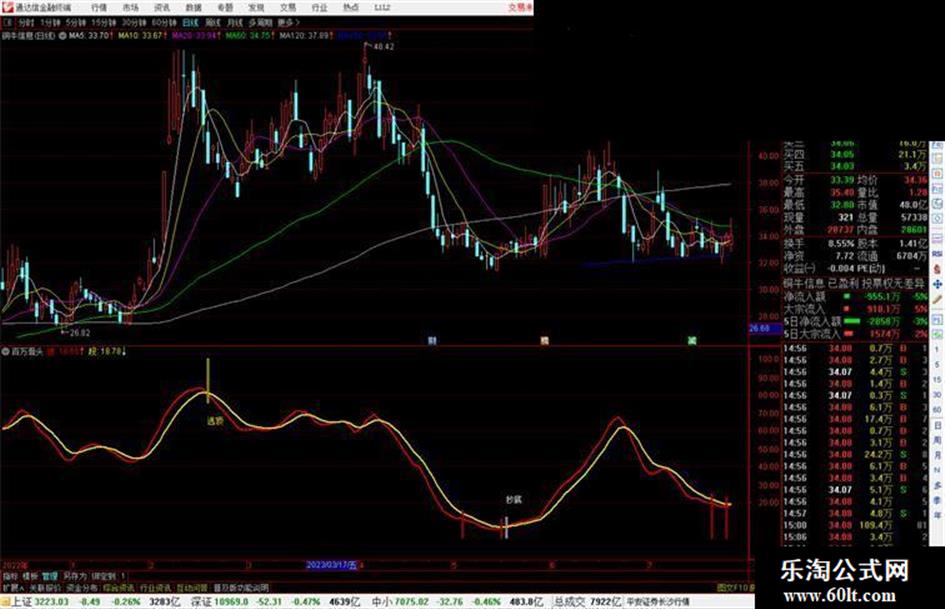
Task: Click the 管理 tab at bottom
Action: tap(50, 576)
